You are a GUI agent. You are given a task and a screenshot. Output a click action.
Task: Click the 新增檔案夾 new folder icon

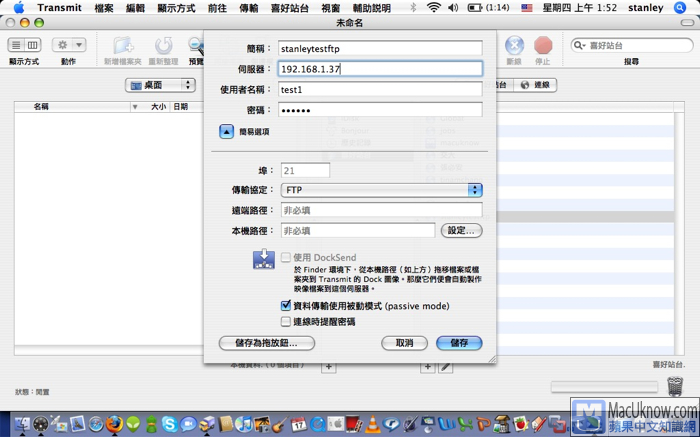click(x=123, y=46)
